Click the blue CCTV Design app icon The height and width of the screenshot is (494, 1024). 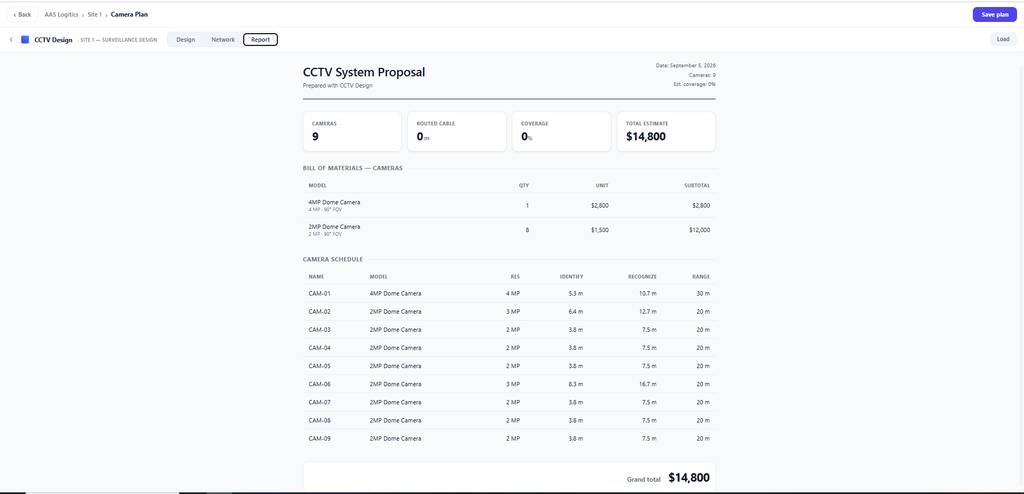click(x=25, y=40)
